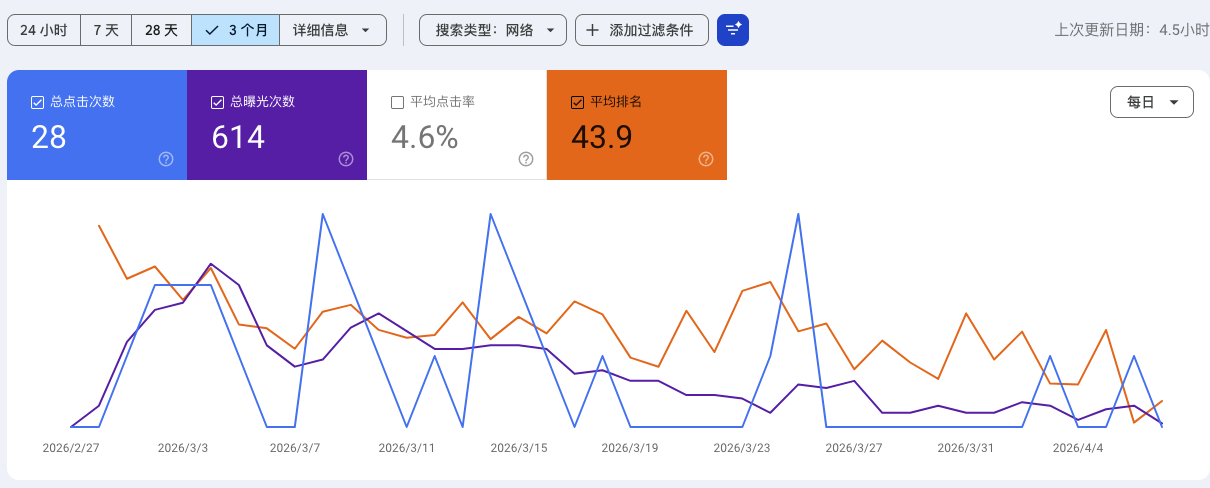The width and height of the screenshot is (1210, 488).
Task: Select the 7 天 time range
Action: [x=106, y=30]
